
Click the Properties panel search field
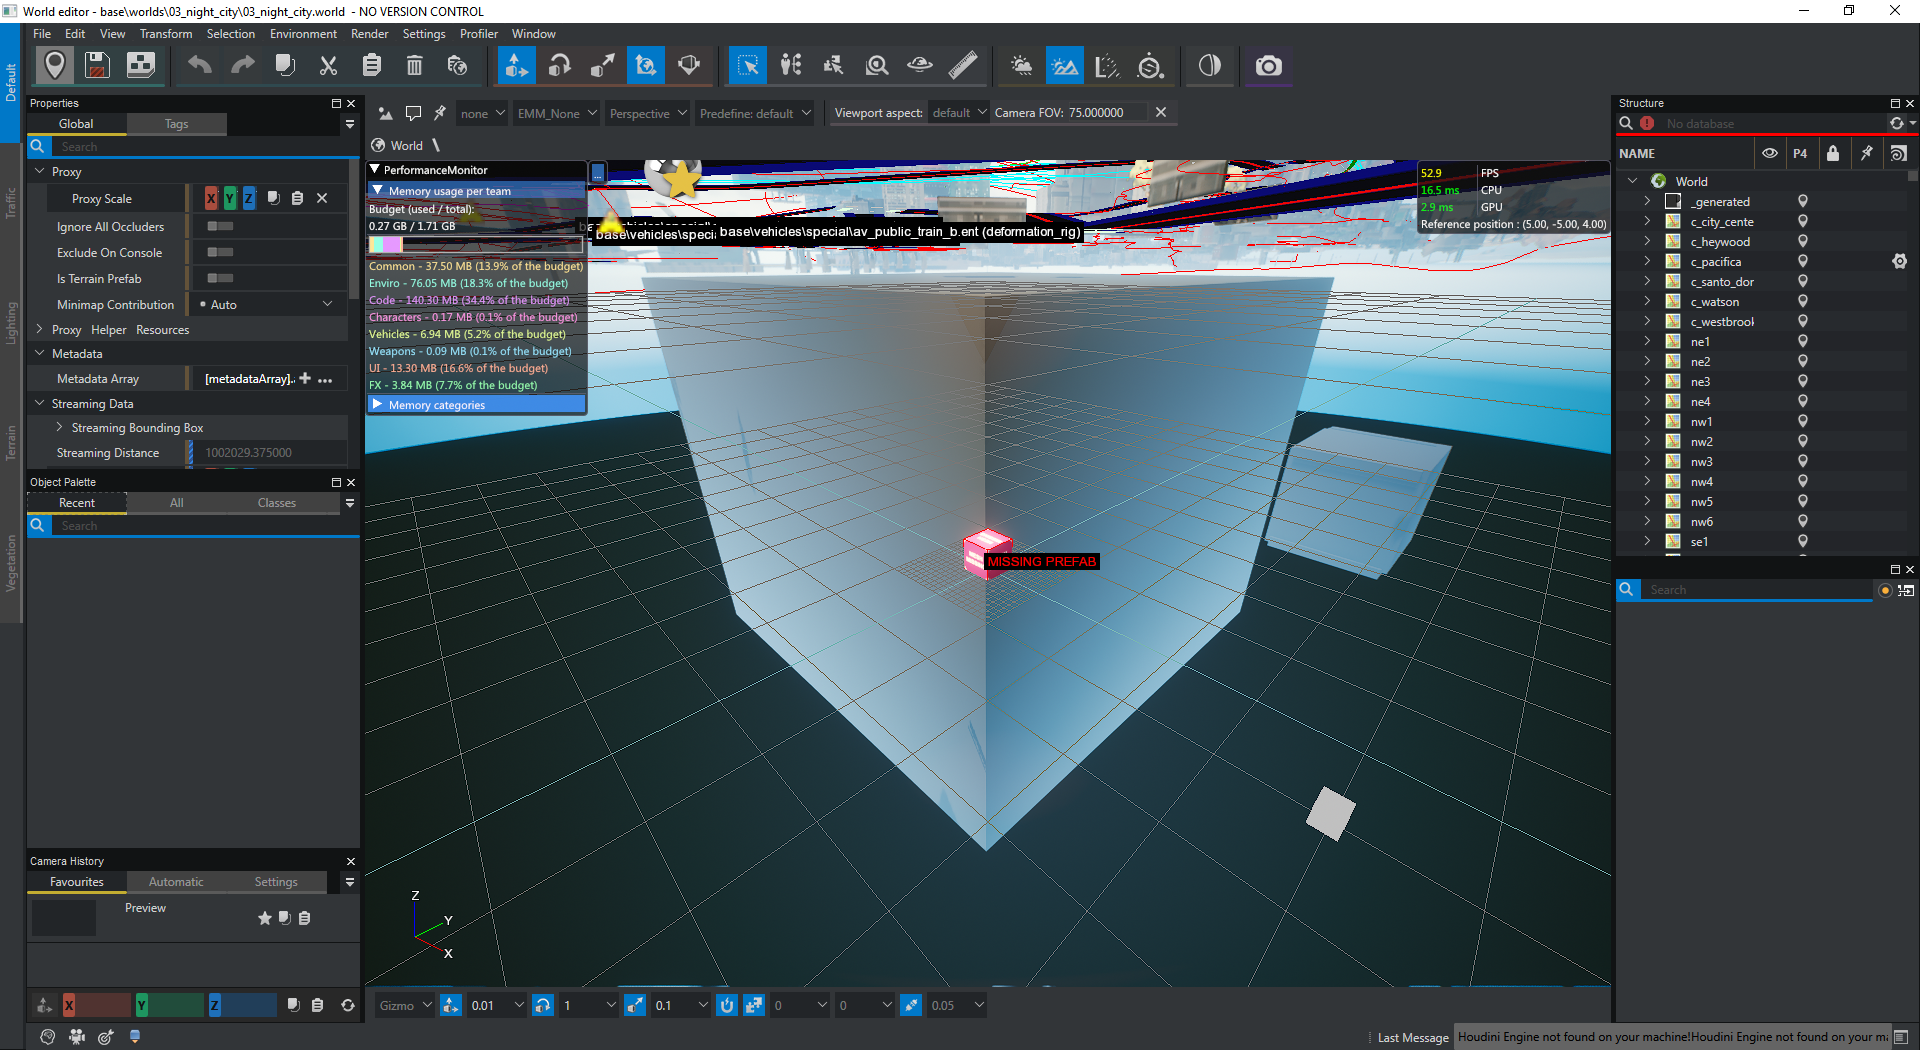pyautogui.click(x=204, y=147)
